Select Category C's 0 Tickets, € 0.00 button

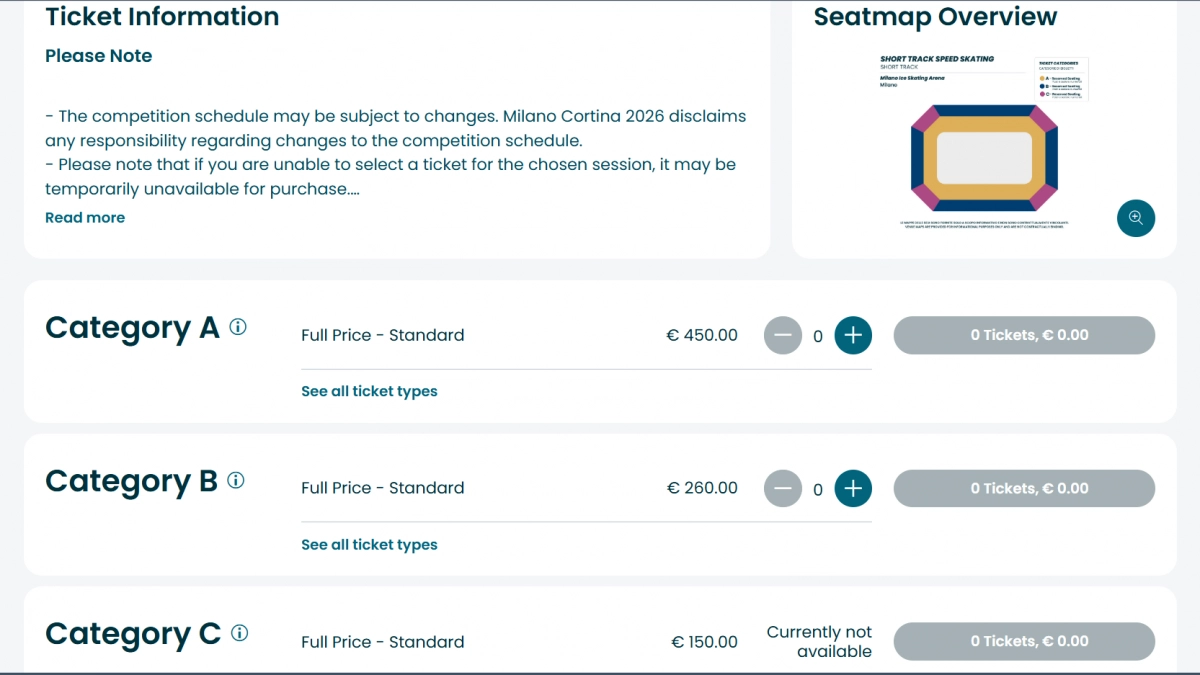(x=1023, y=642)
